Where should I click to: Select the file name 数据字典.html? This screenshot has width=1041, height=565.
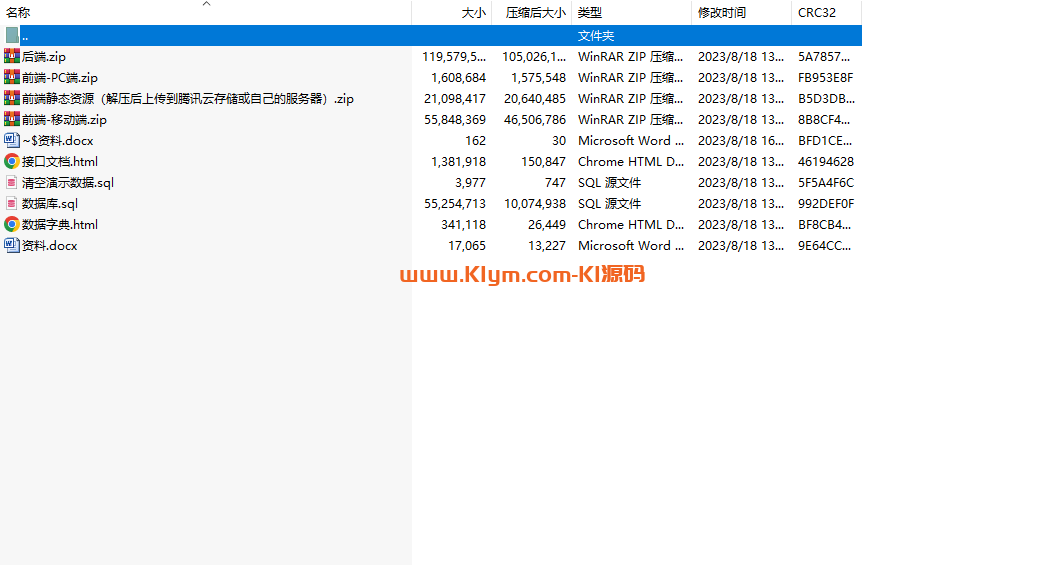pyautogui.click(x=60, y=224)
